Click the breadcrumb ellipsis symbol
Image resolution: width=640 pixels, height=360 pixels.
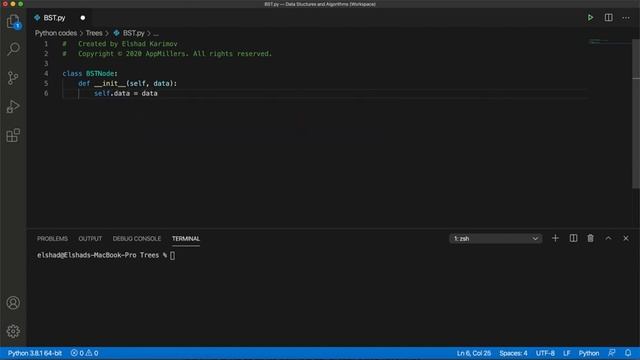(156, 33)
